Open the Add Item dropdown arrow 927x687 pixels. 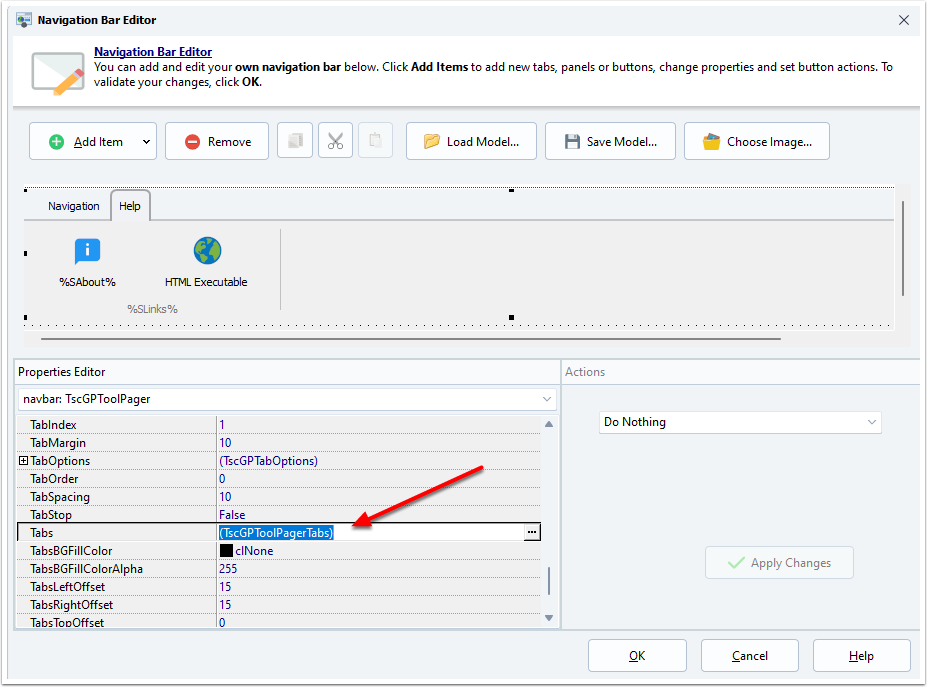tap(146, 142)
